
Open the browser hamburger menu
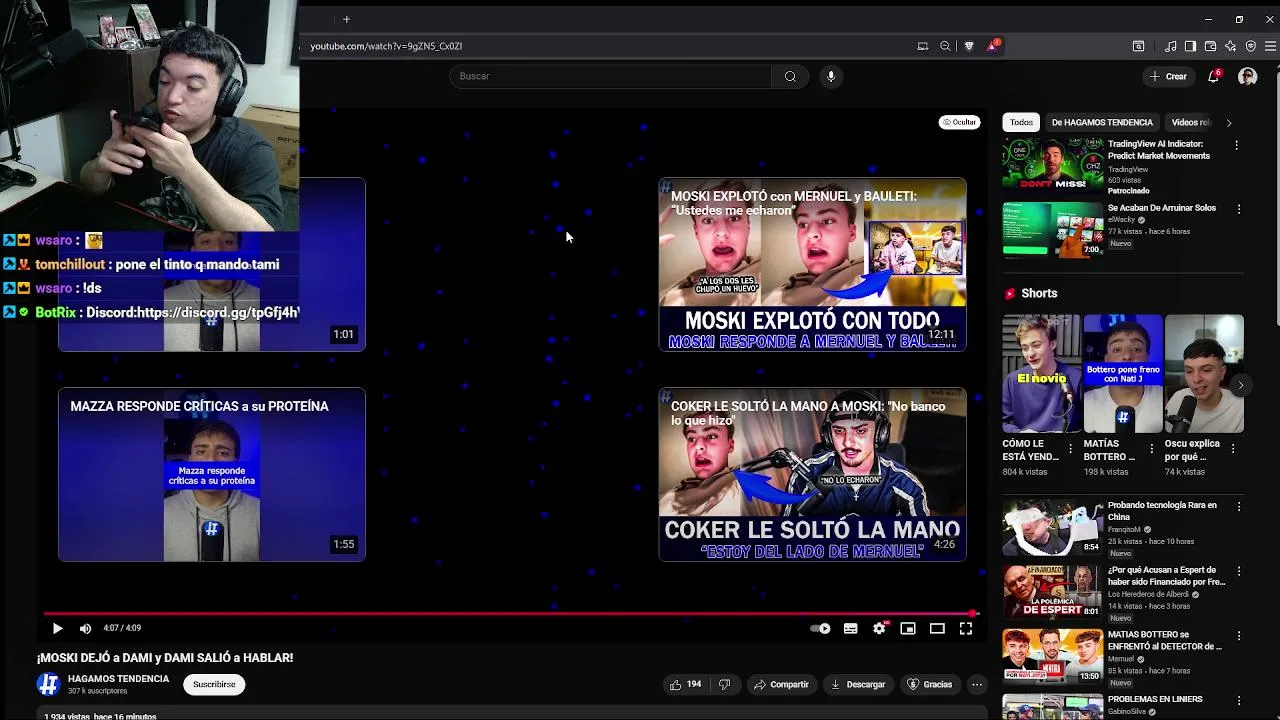pyautogui.click(x=1270, y=46)
